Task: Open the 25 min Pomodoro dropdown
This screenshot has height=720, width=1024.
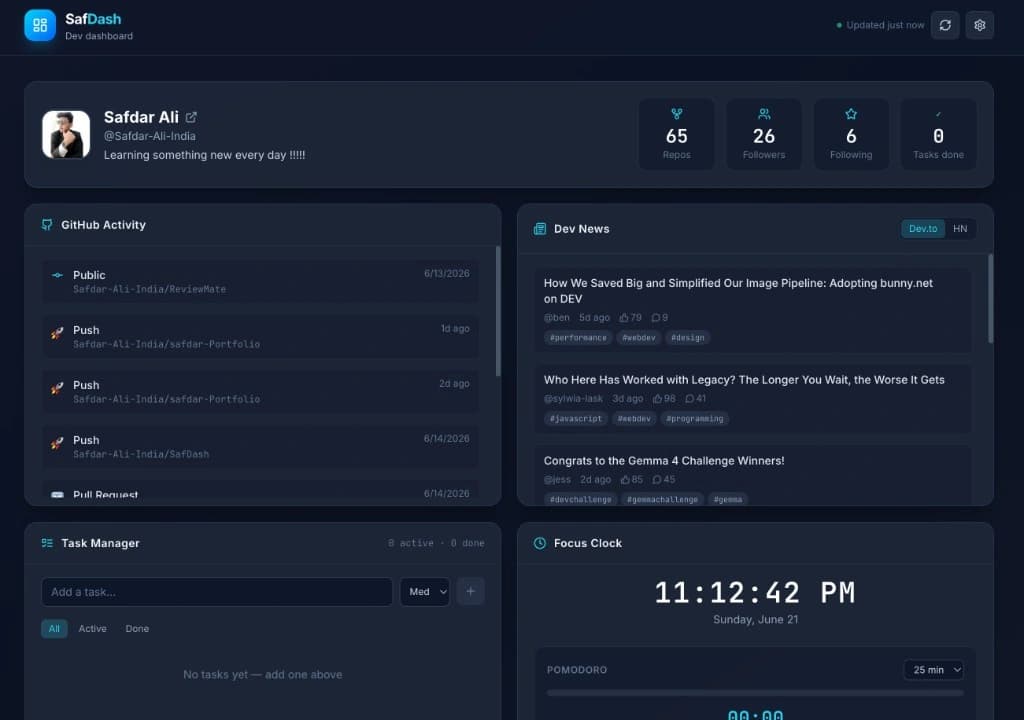Action: point(934,670)
